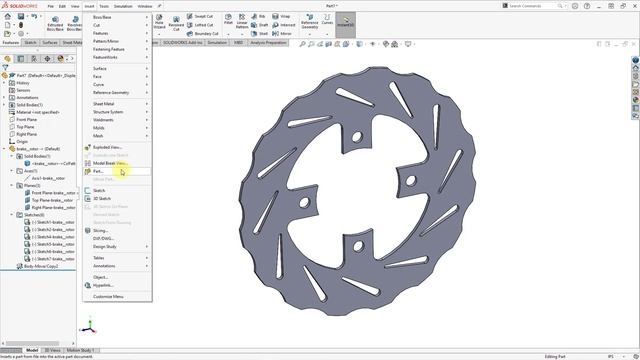Open the Tools menu
Viewport: 640px width, 360px height.
point(104,6)
